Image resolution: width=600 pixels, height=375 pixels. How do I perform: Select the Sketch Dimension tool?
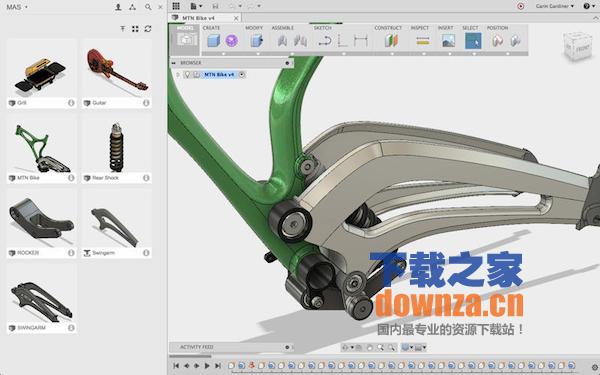(x=360, y=41)
